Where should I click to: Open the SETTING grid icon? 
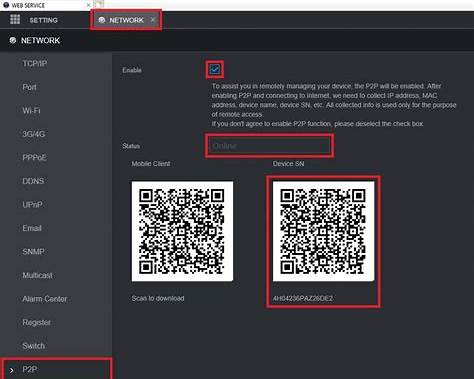coord(15,20)
